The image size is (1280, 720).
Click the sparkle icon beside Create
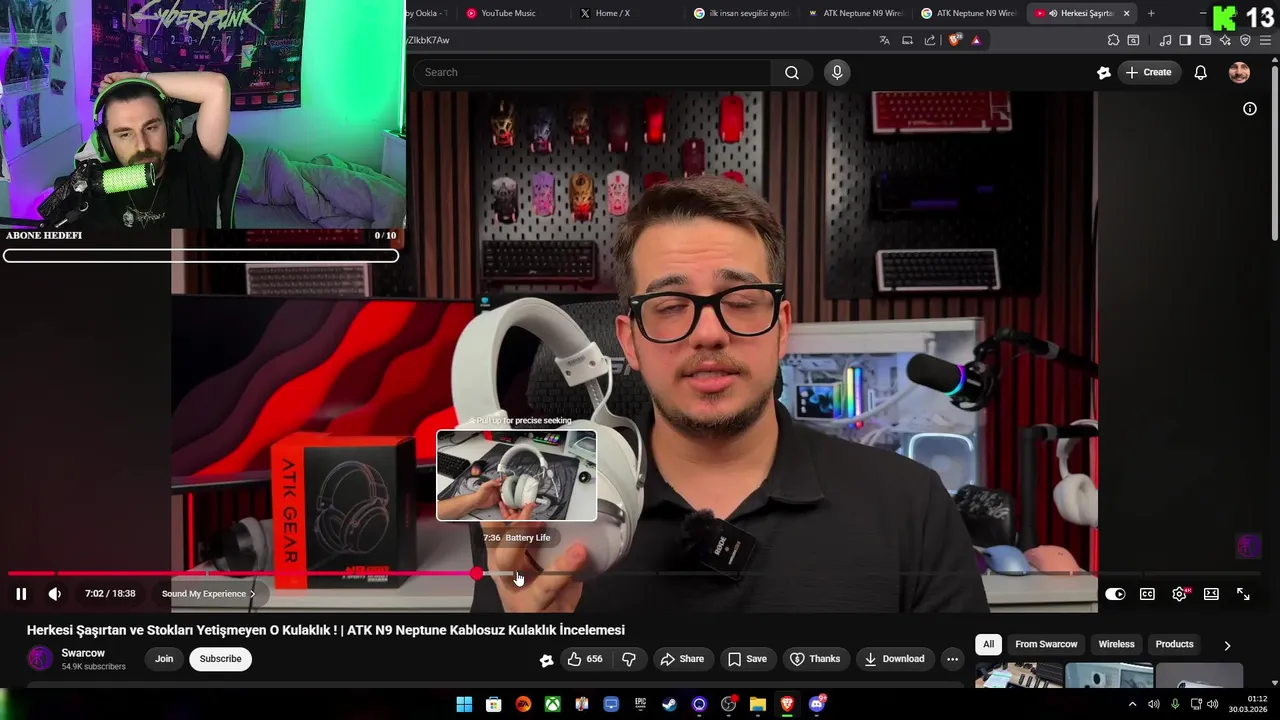tap(1104, 72)
